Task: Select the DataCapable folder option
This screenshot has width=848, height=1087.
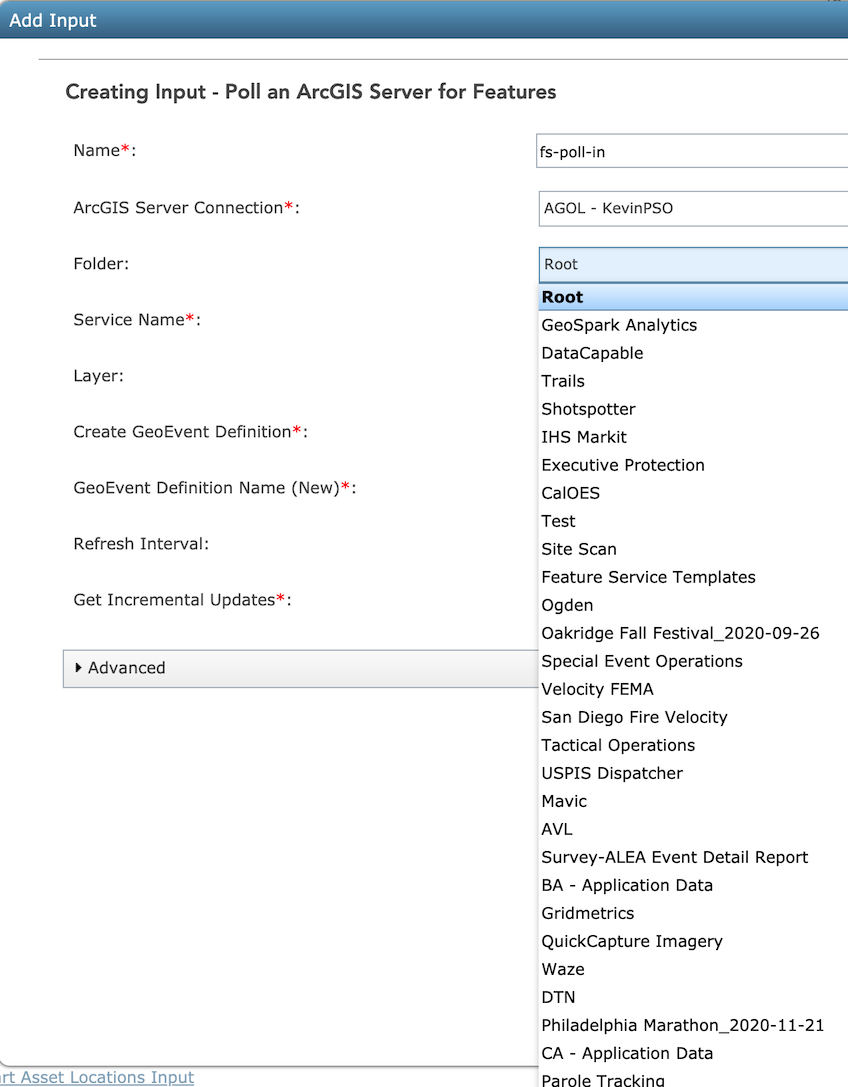Action: [x=693, y=353]
